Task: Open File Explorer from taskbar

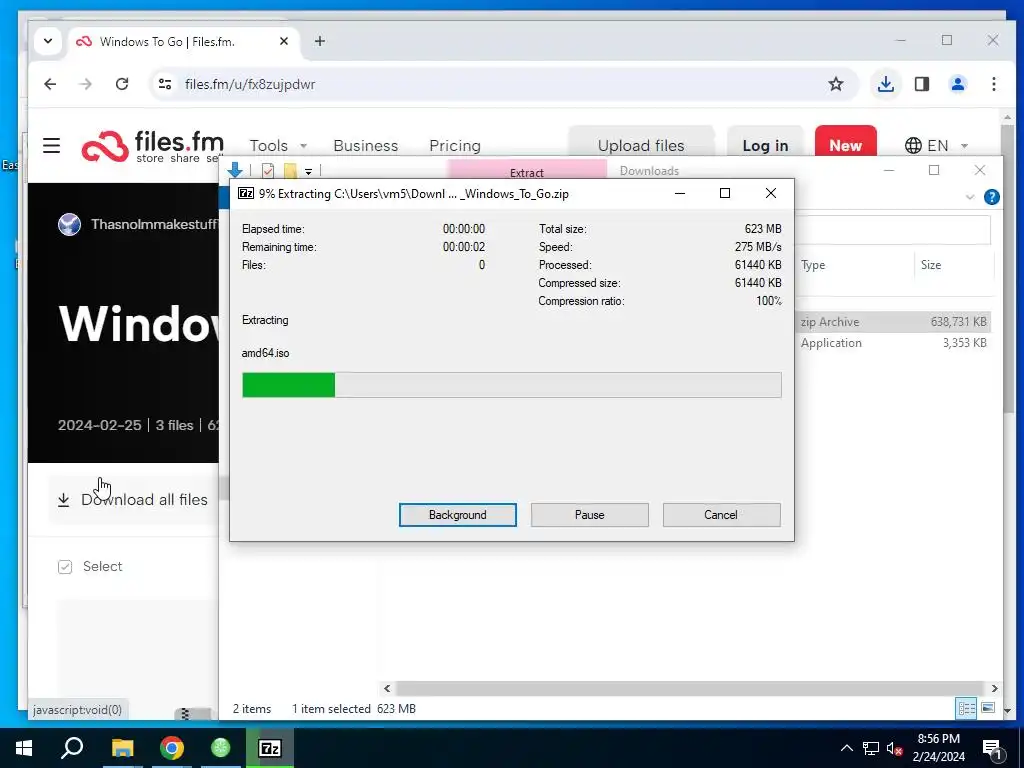Action: [x=122, y=748]
